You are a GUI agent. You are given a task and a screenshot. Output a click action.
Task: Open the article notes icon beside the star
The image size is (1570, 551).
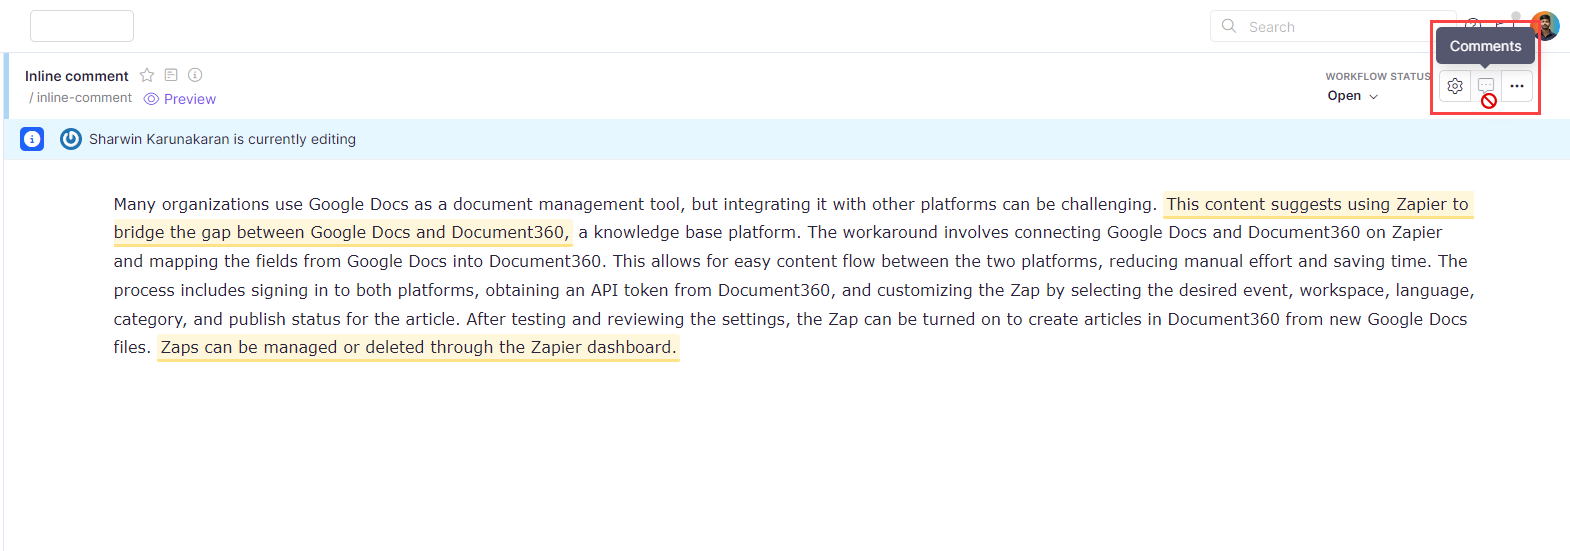(x=171, y=75)
